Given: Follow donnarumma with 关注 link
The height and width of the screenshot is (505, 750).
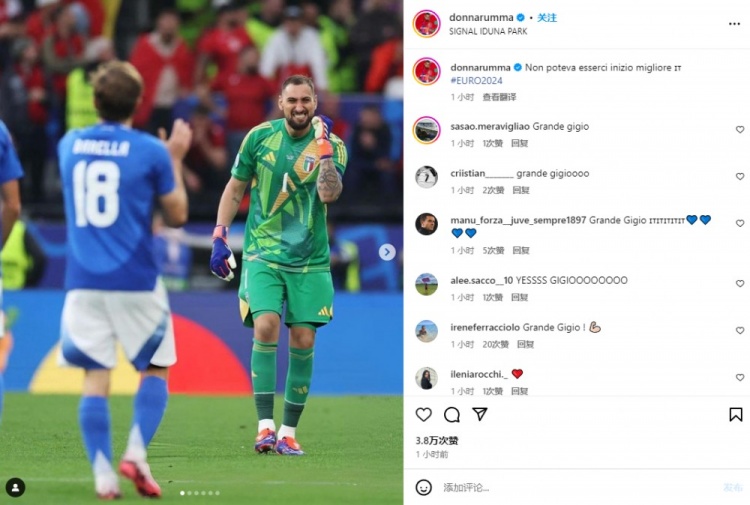Looking at the screenshot, I should coord(547,18).
